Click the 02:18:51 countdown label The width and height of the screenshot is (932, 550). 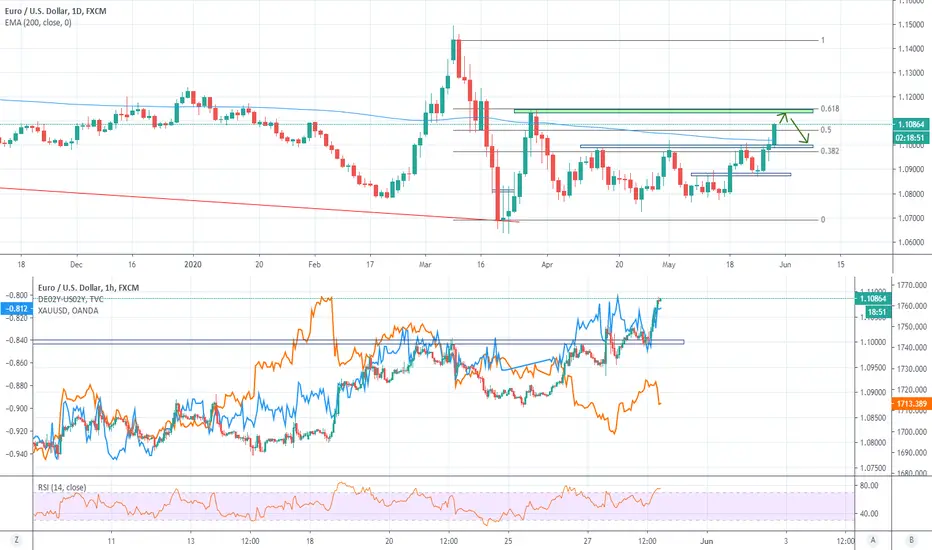coord(911,138)
